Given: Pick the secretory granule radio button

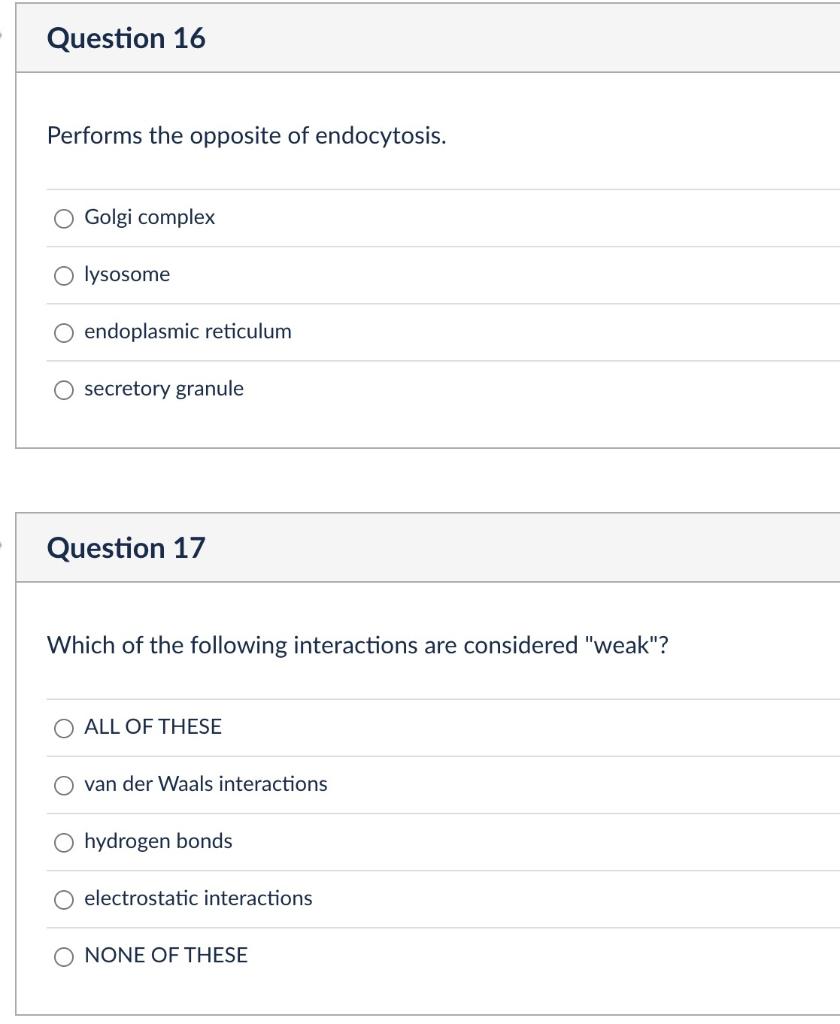Looking at the screenshot, I should [x=64, y=389].
